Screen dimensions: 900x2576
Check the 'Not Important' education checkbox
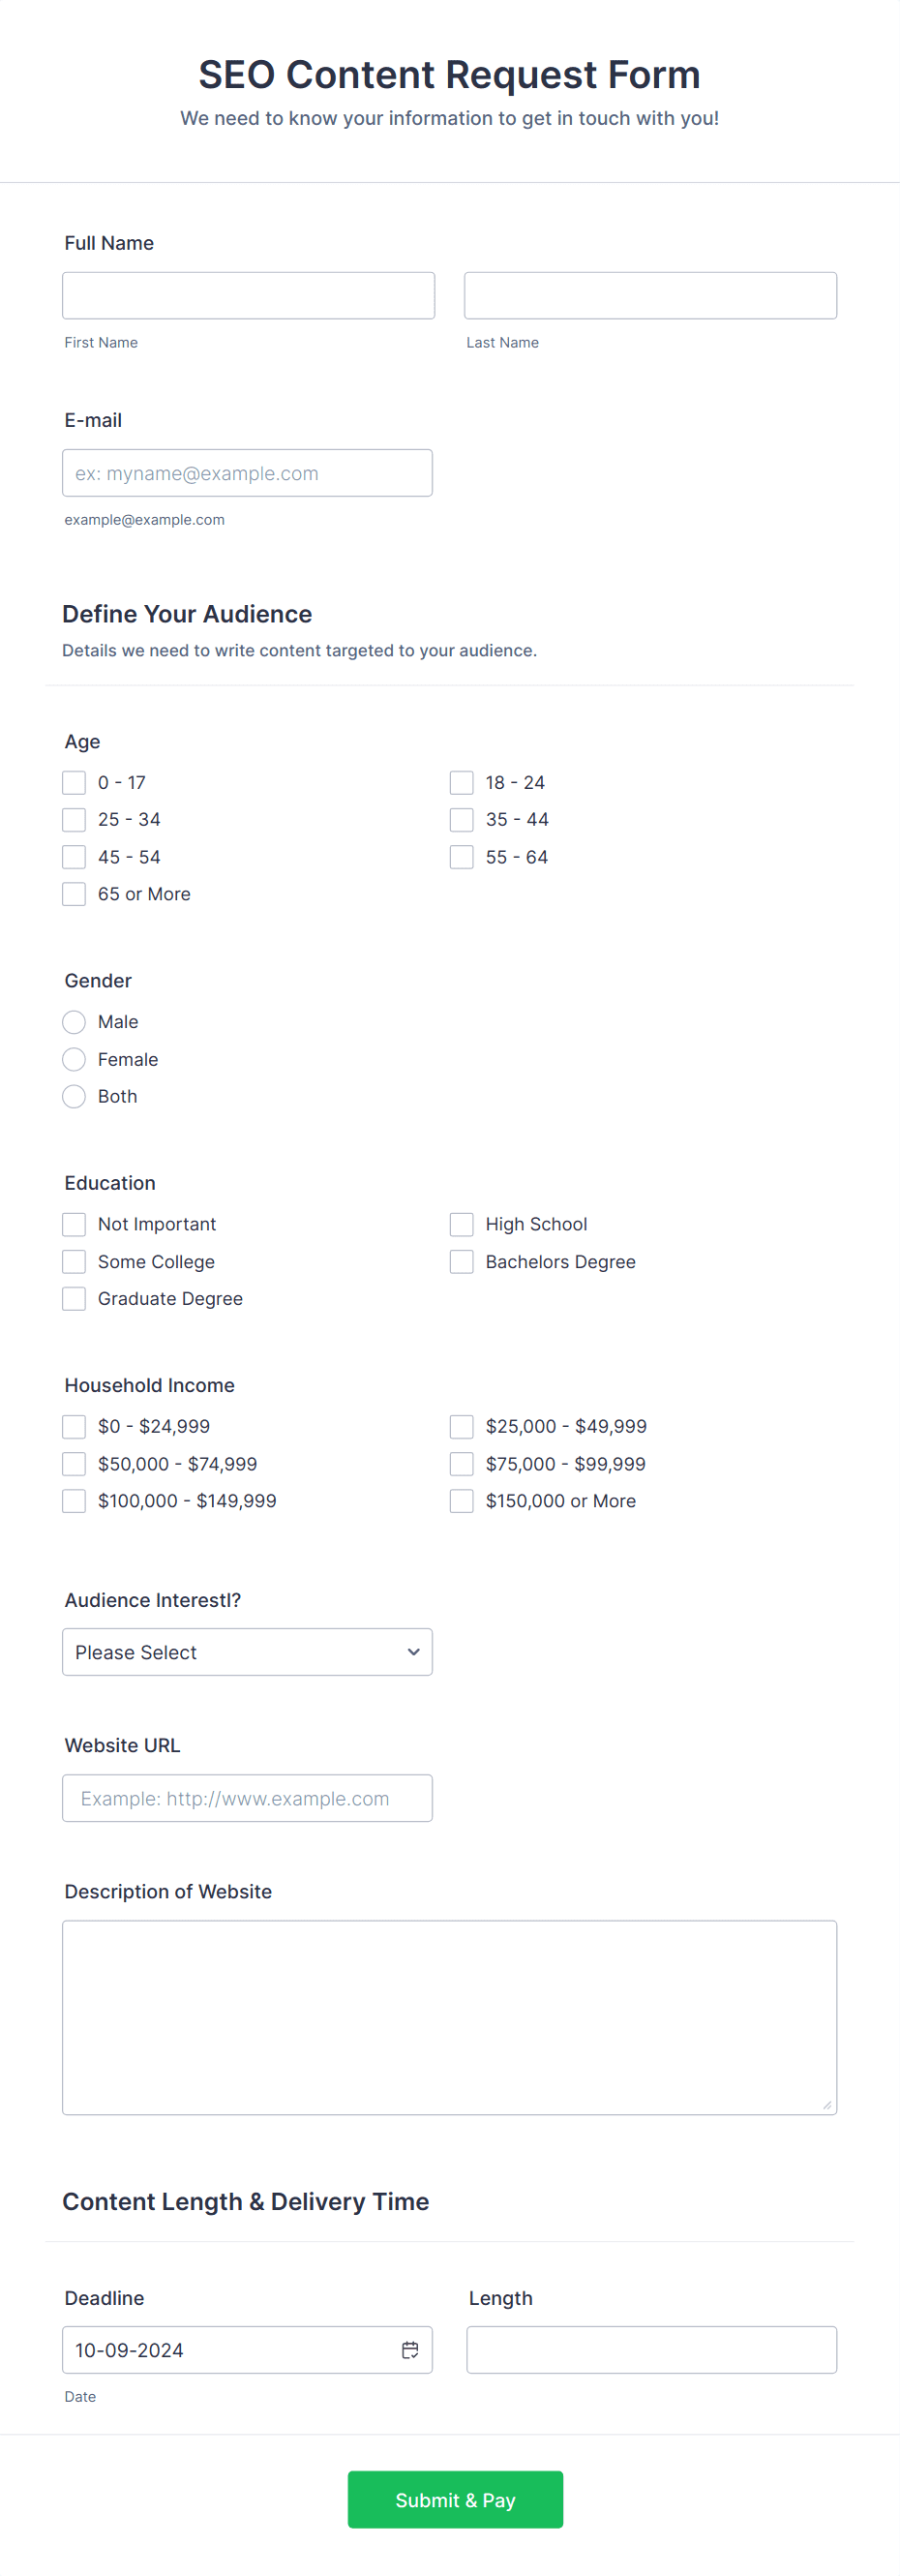73,1224
